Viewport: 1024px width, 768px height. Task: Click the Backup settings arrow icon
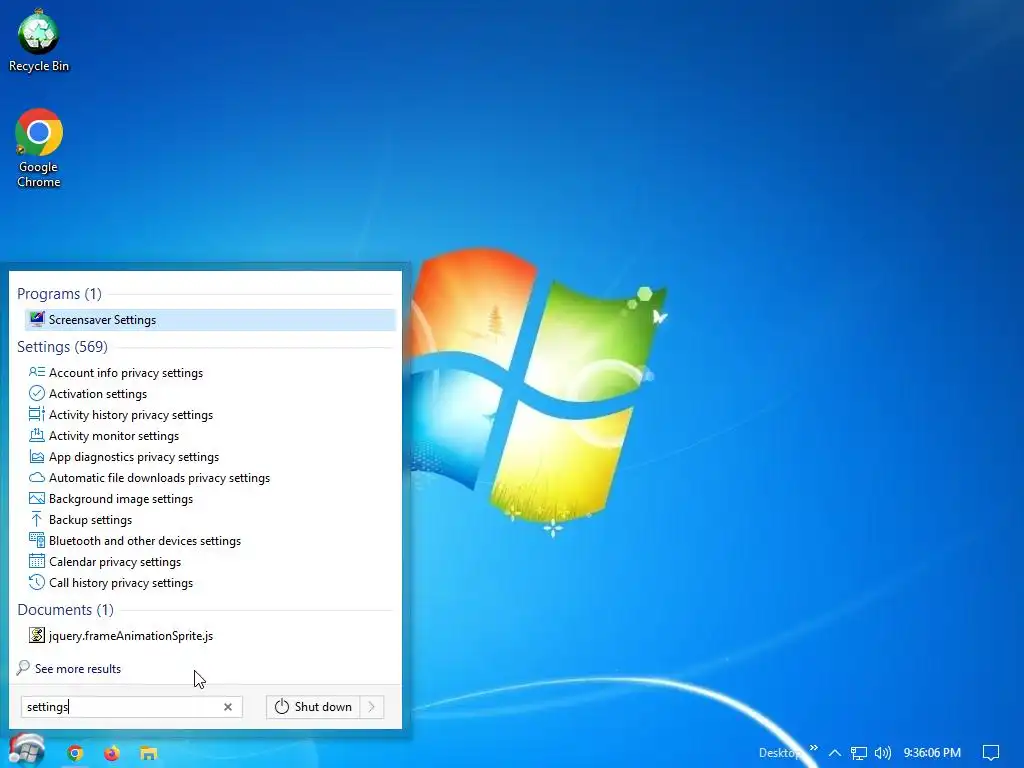[37, 519]
